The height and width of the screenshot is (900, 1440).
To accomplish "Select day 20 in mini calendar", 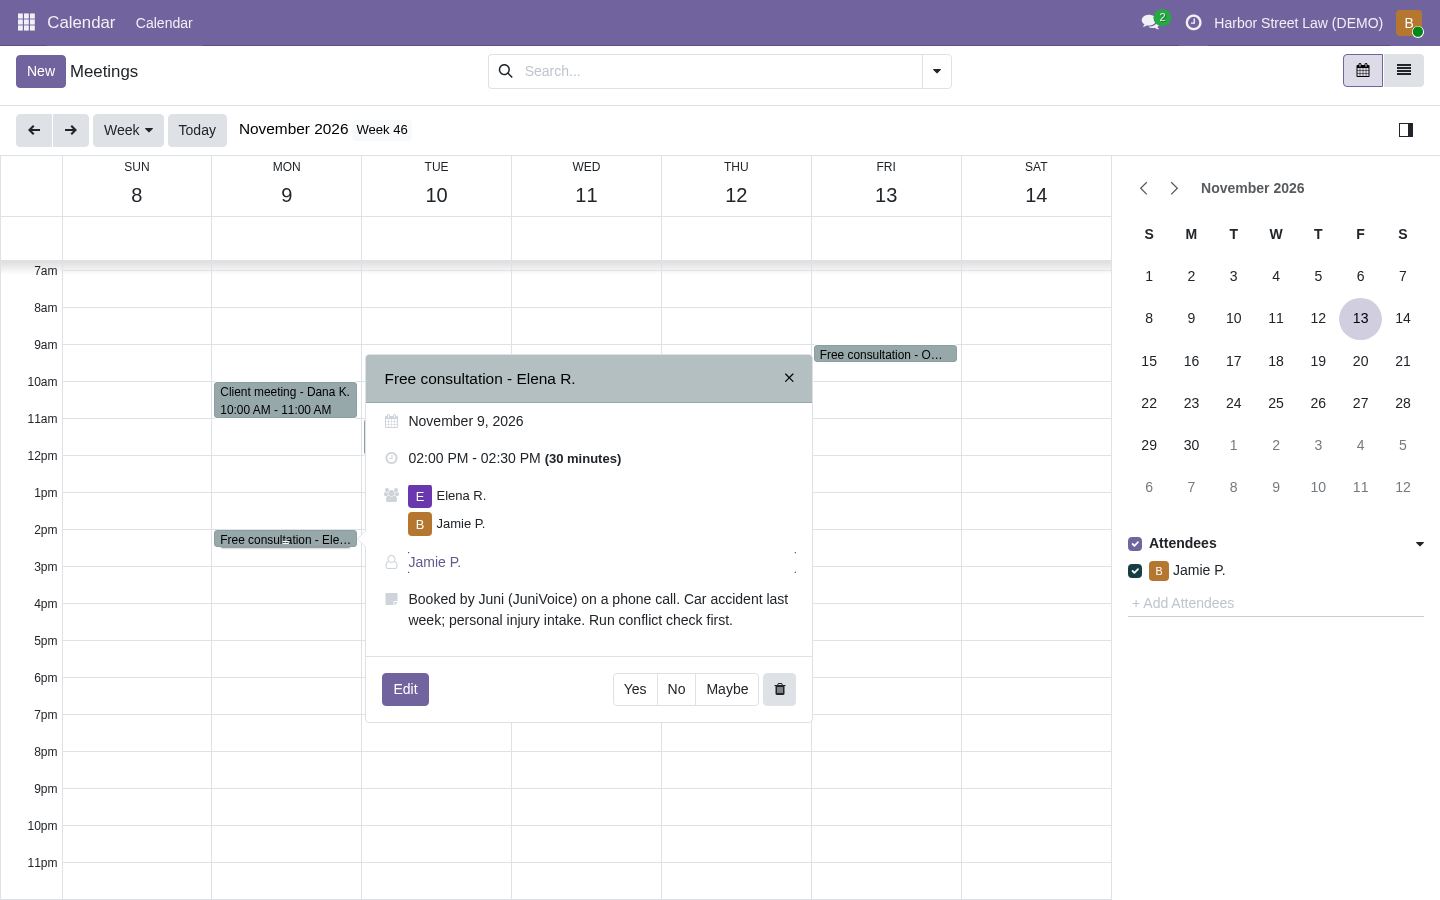I will [1360, 361].
